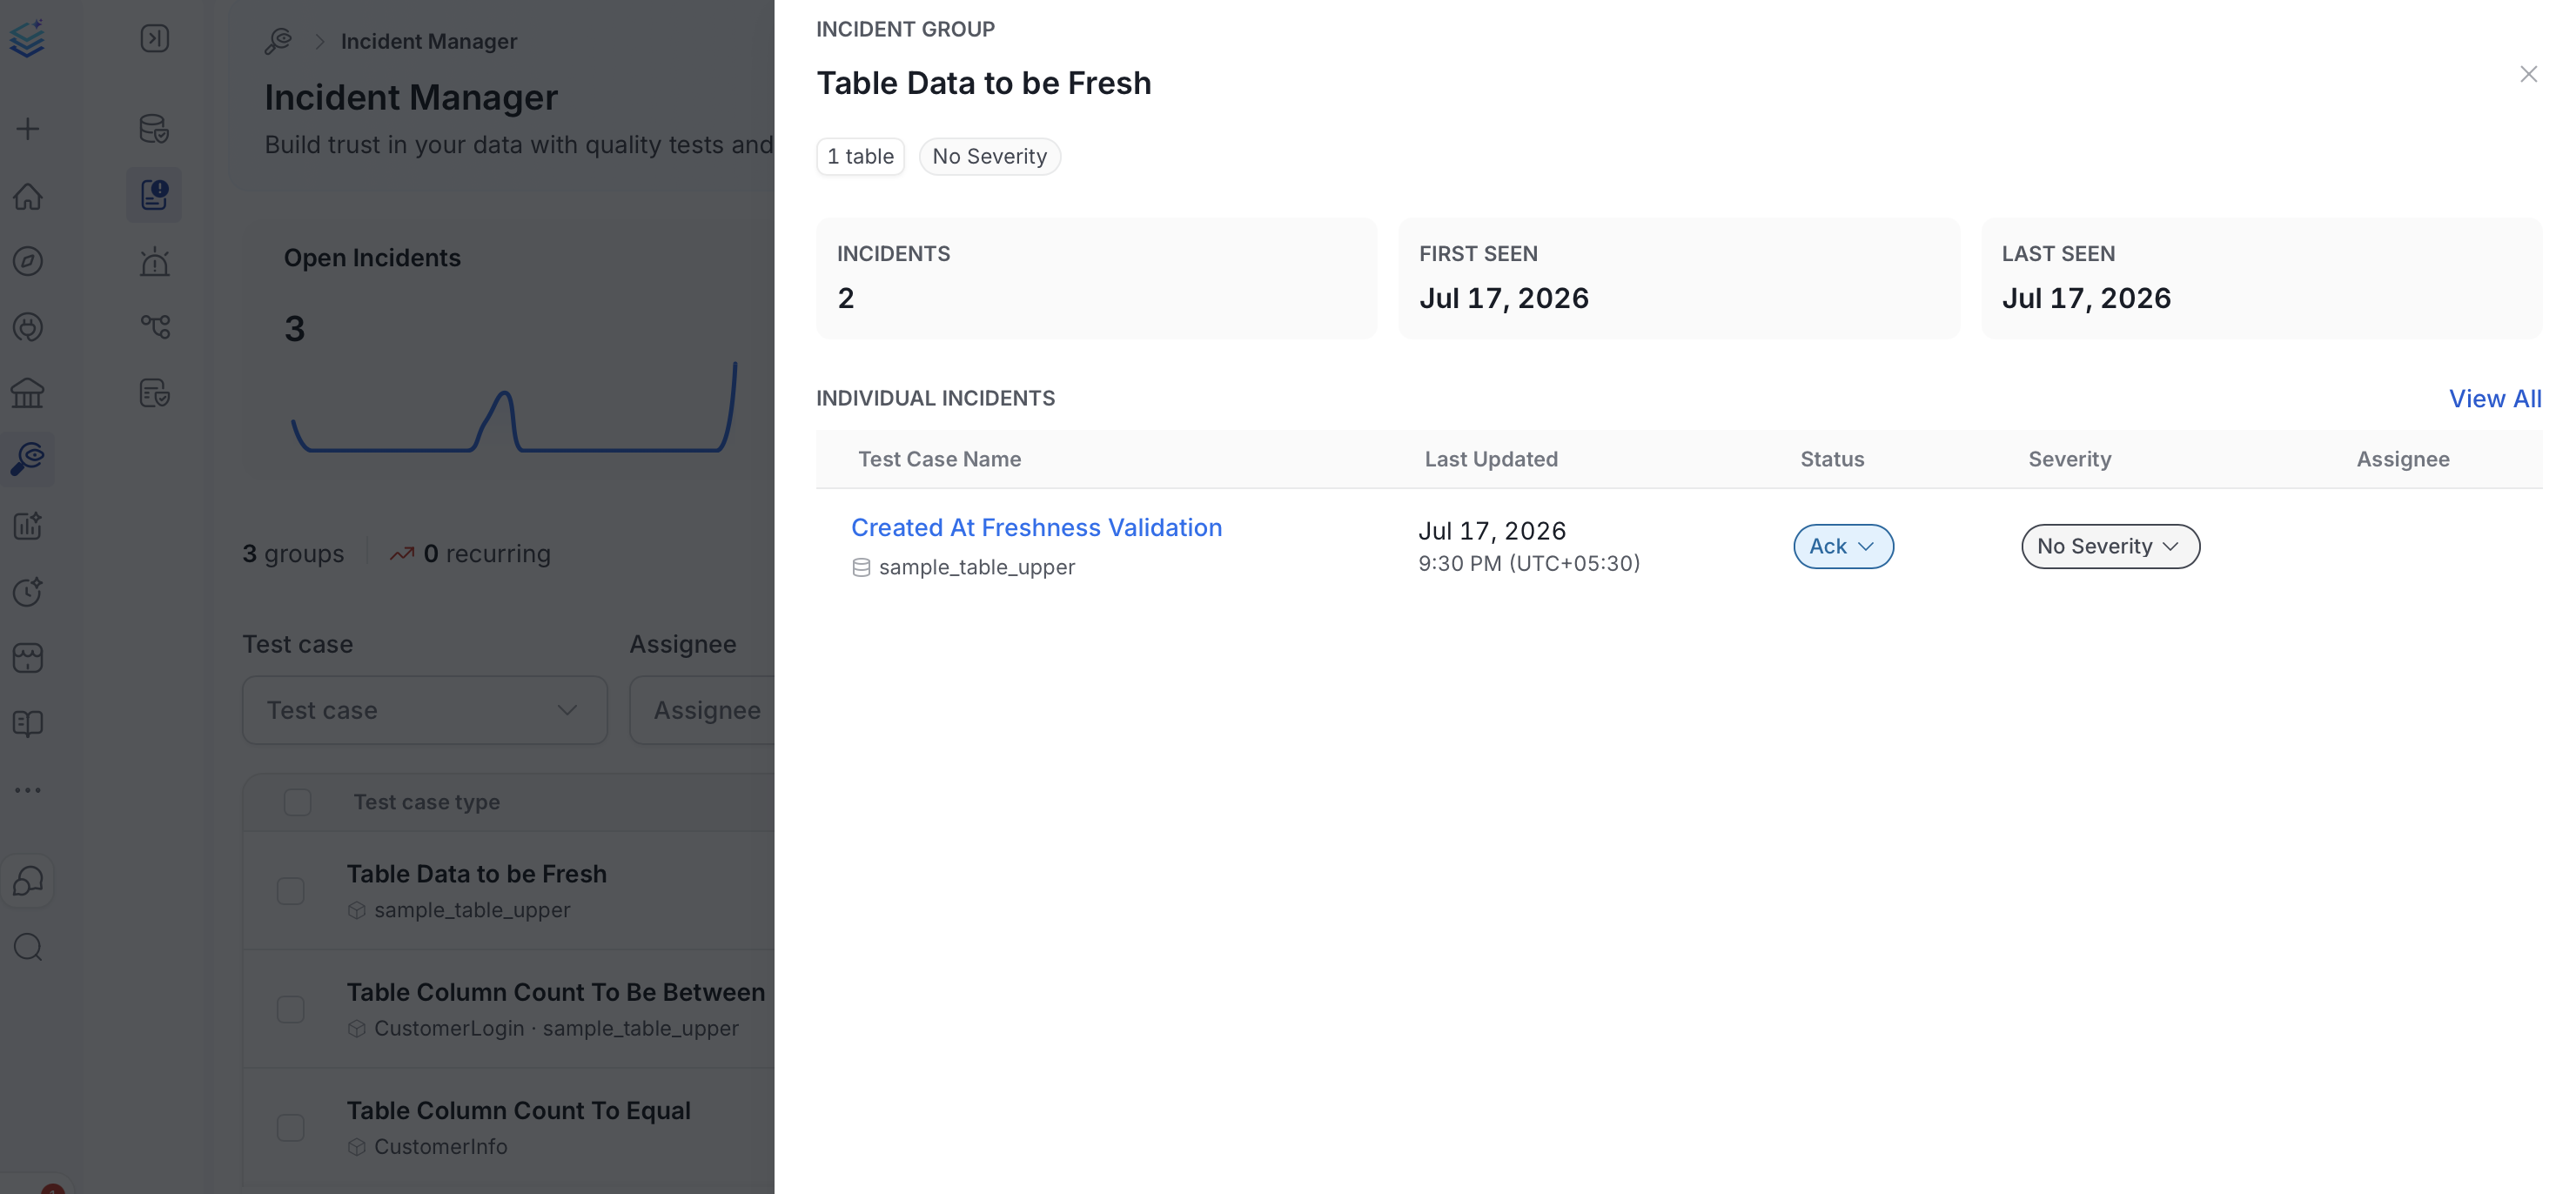The height and width of the screenshot is (1194, 2576).
Task: Check the Table Column Count To Be Between row
Action: click(x=291, y=1009)
